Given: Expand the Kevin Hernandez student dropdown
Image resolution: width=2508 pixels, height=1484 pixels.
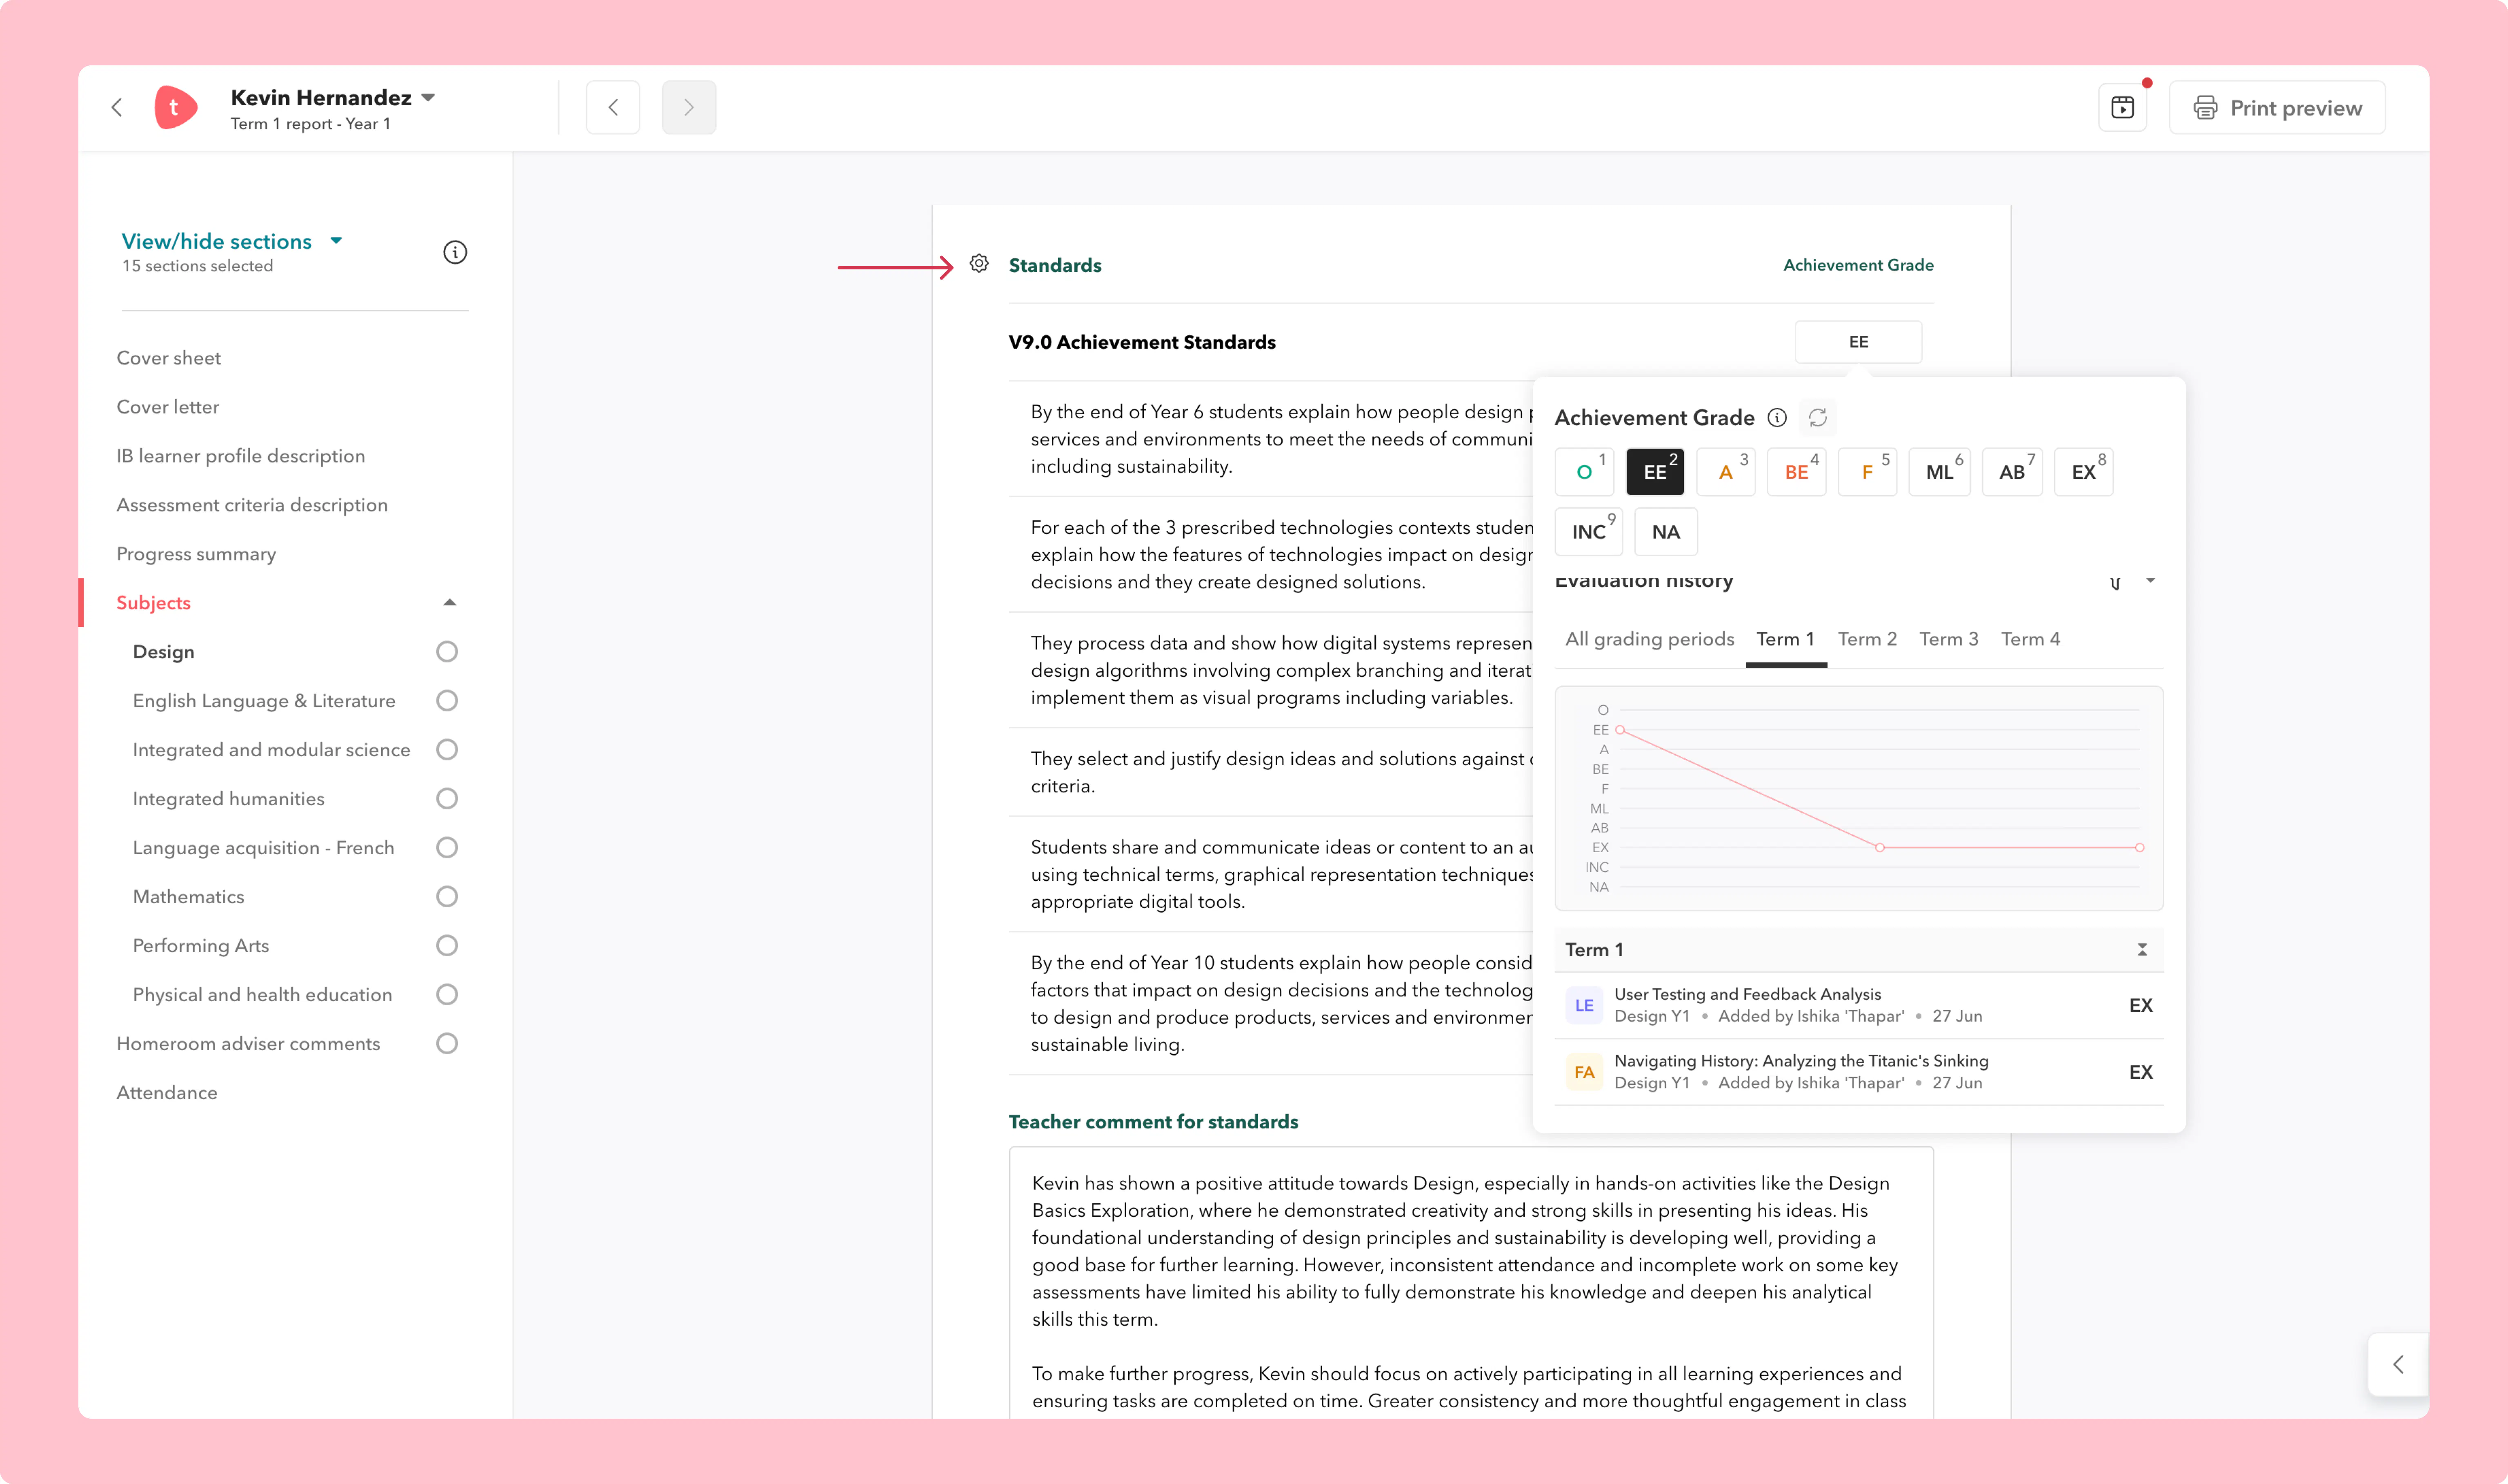Looking at the screenshot, I should pyautogui.click(x=428, y=97).
